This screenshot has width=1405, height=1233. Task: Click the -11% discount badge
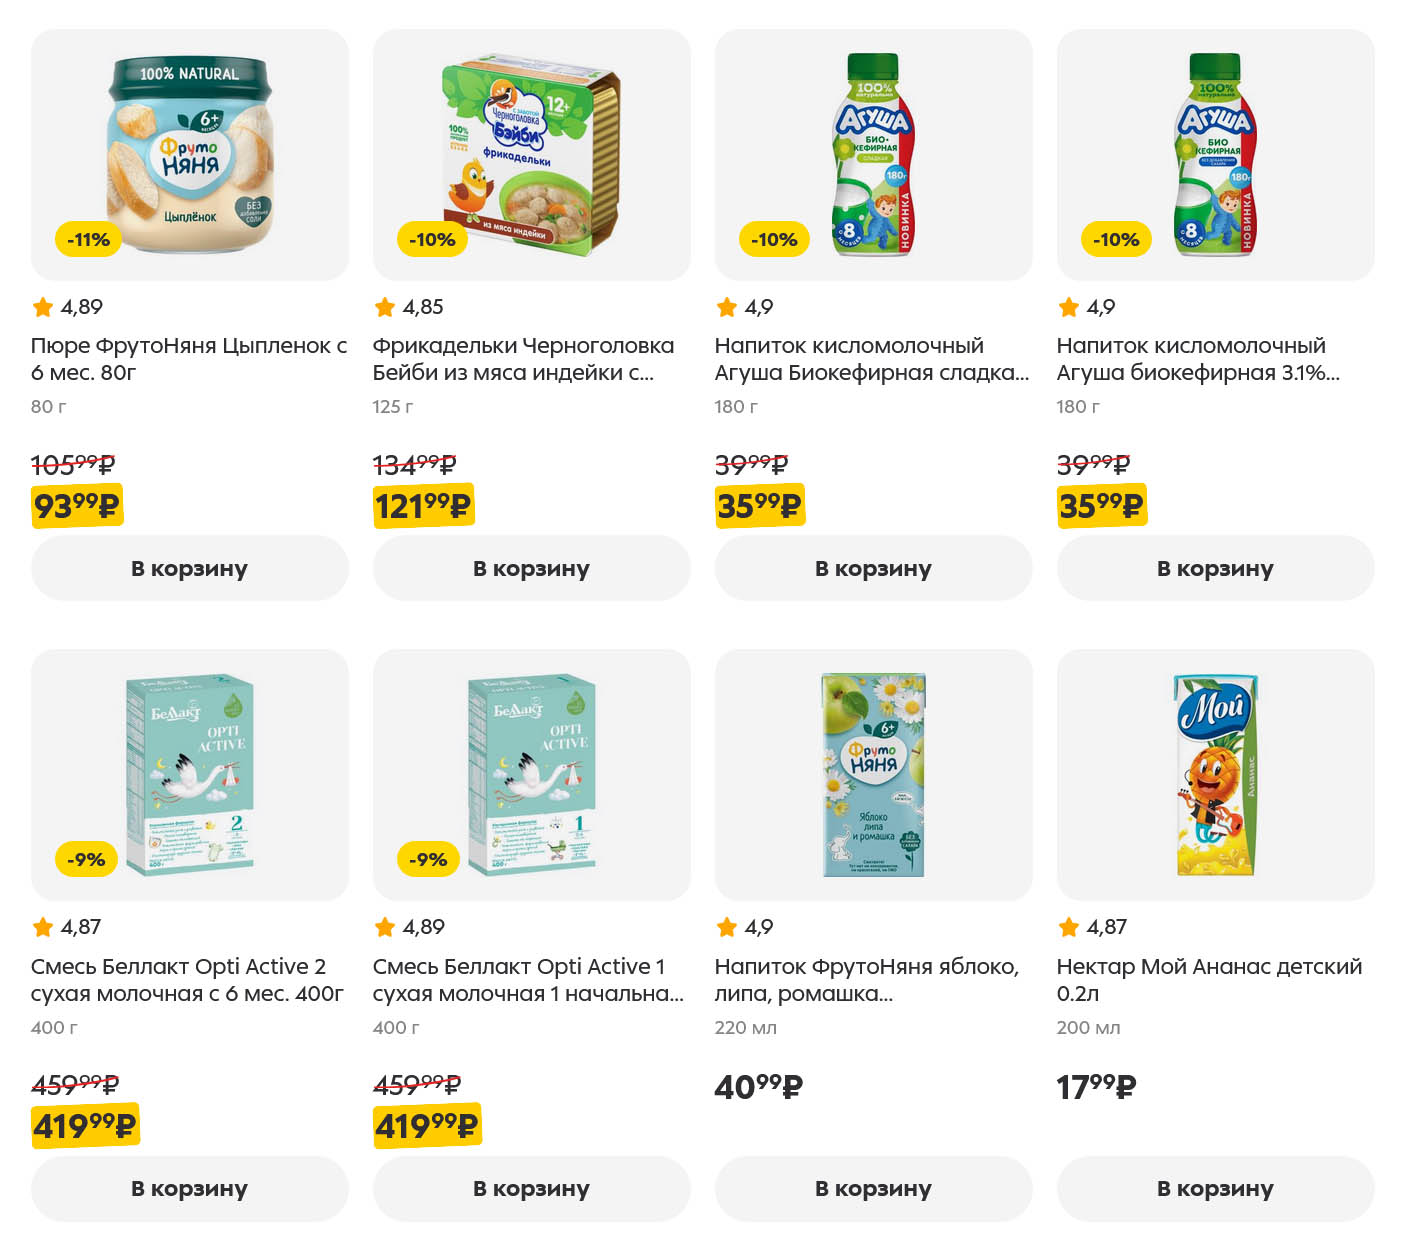point(88,240)
